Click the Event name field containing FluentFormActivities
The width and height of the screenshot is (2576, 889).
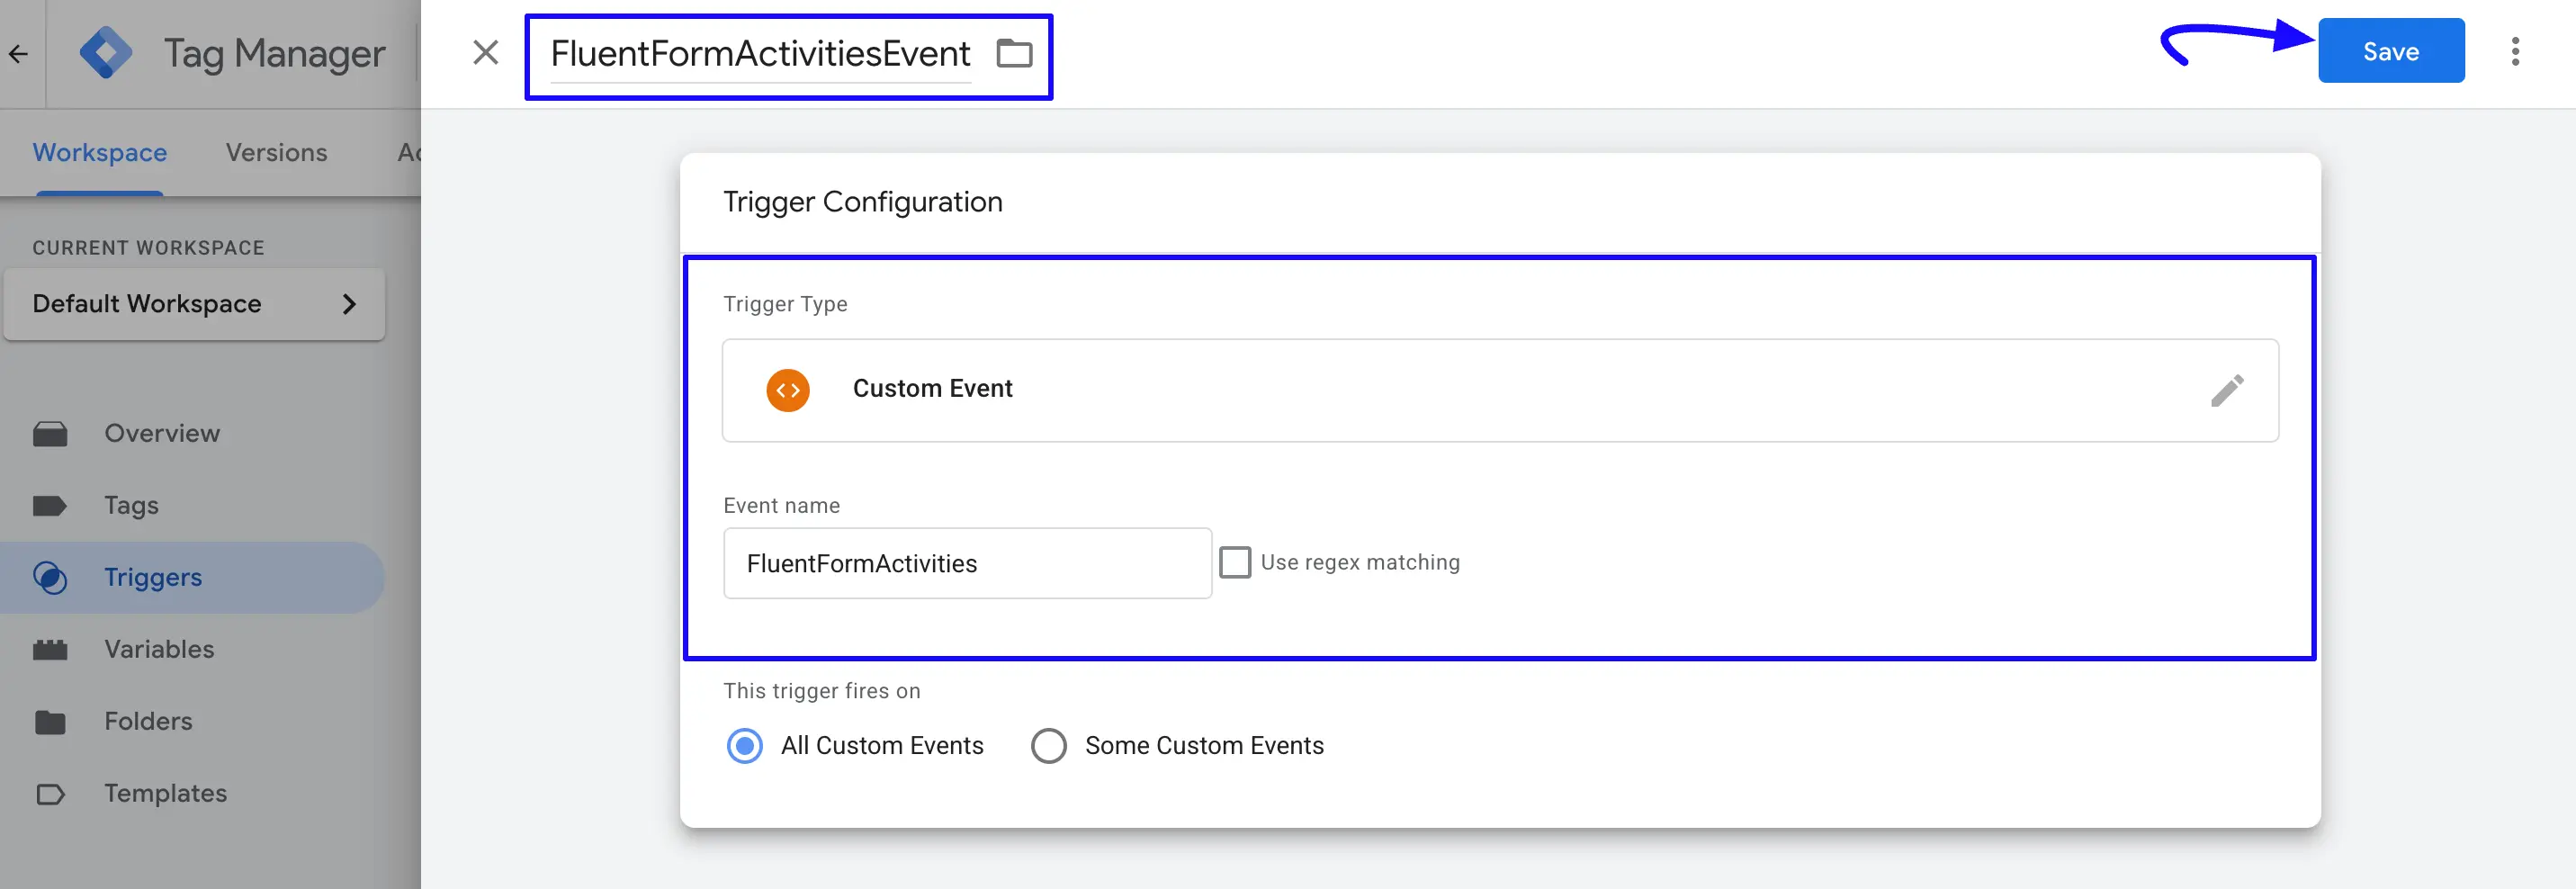967,563
